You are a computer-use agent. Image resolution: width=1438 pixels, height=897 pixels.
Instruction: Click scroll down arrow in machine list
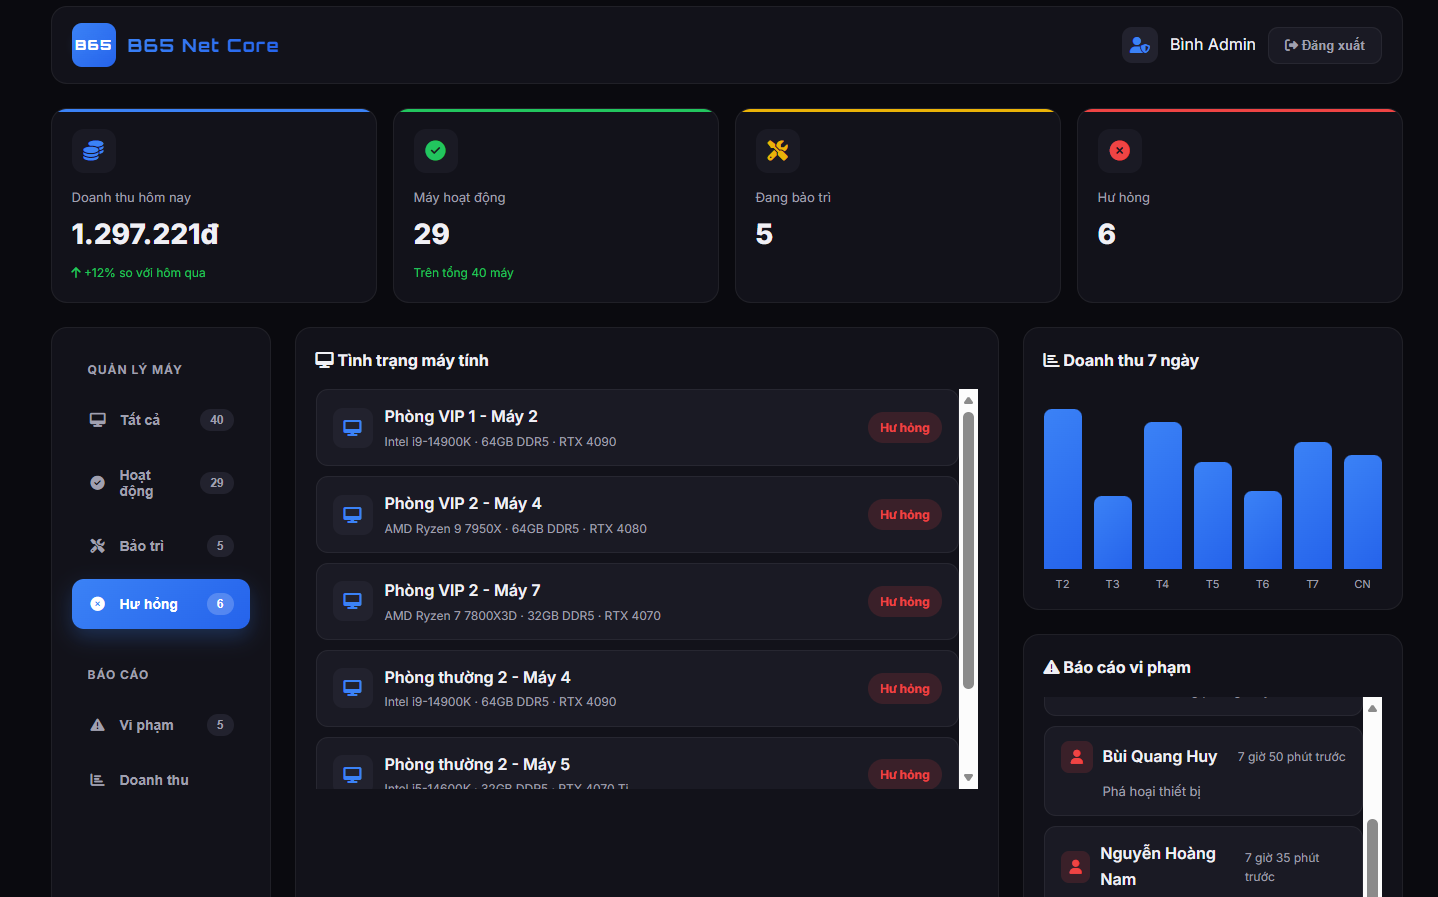coord(968,778)
